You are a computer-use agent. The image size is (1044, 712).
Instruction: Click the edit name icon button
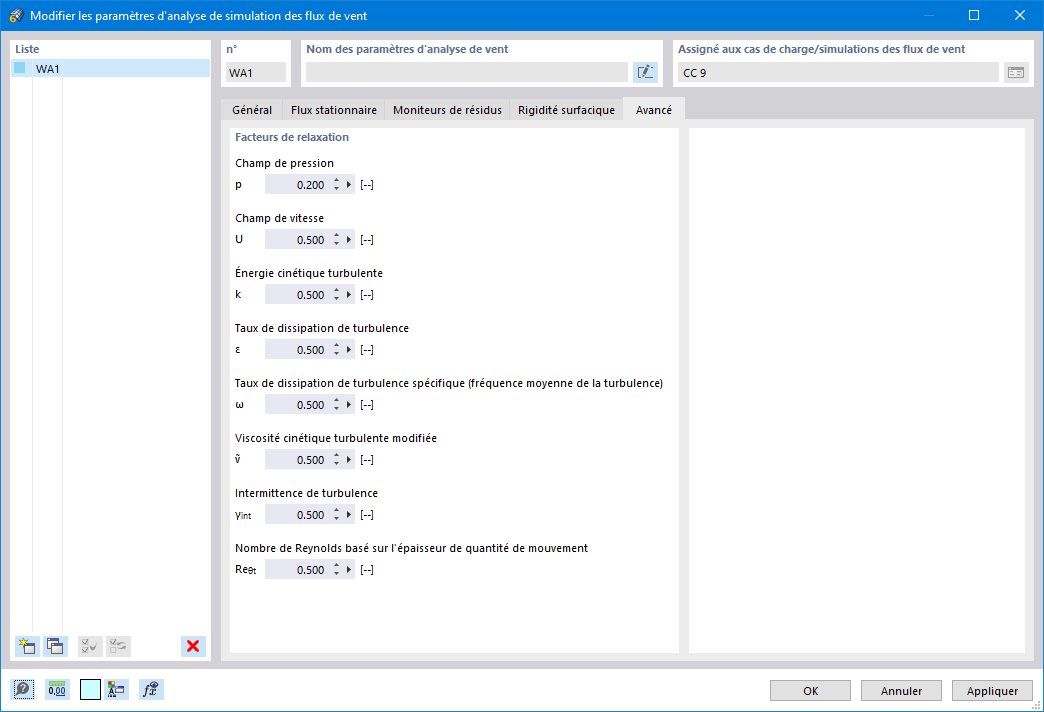tap(645, 73)
